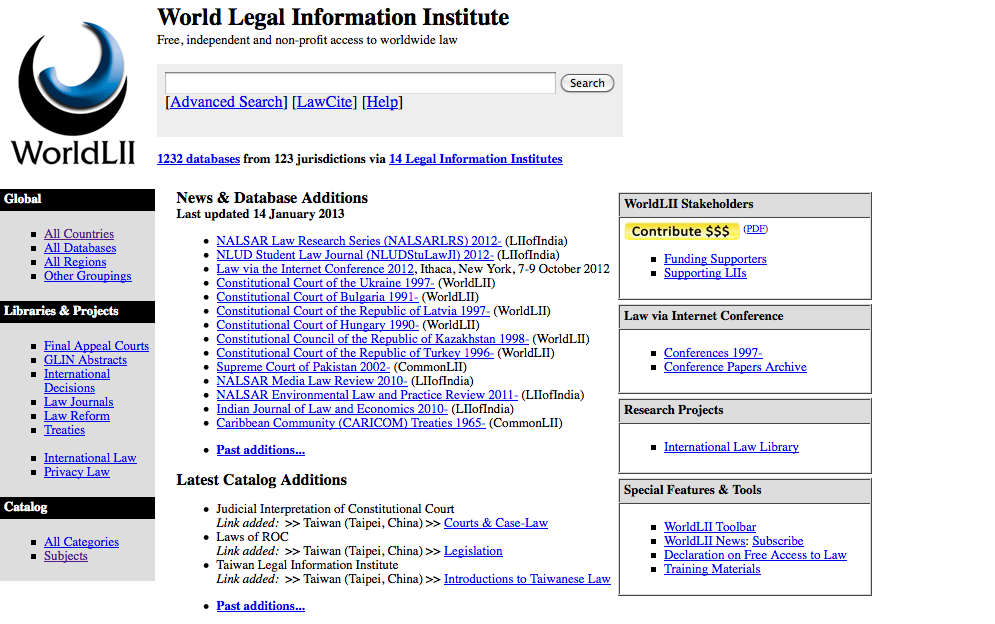The width and height of the screenshot is (995, 624).
Task: Open Law via the Internet Conference 2012
Action: 315,269
